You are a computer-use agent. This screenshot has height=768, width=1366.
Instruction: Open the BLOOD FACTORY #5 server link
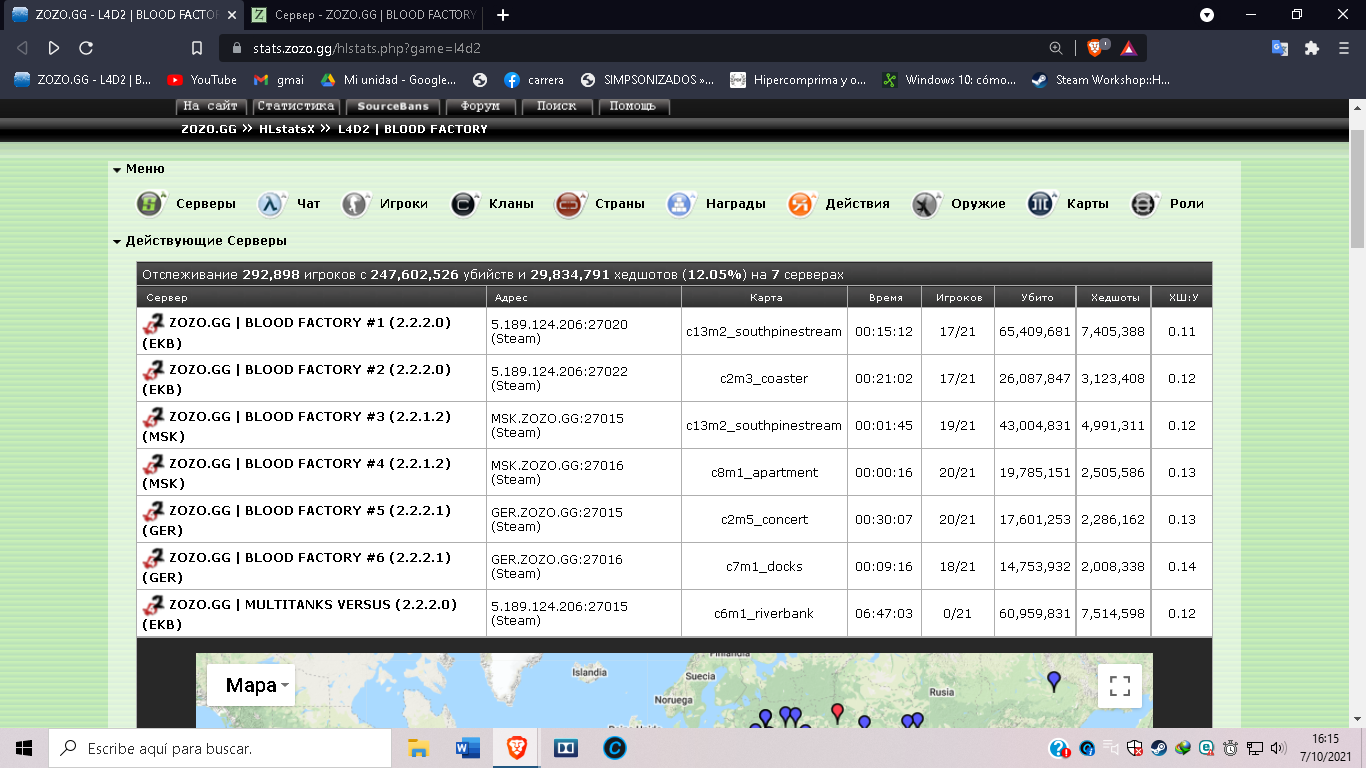(x=310, y=511)
